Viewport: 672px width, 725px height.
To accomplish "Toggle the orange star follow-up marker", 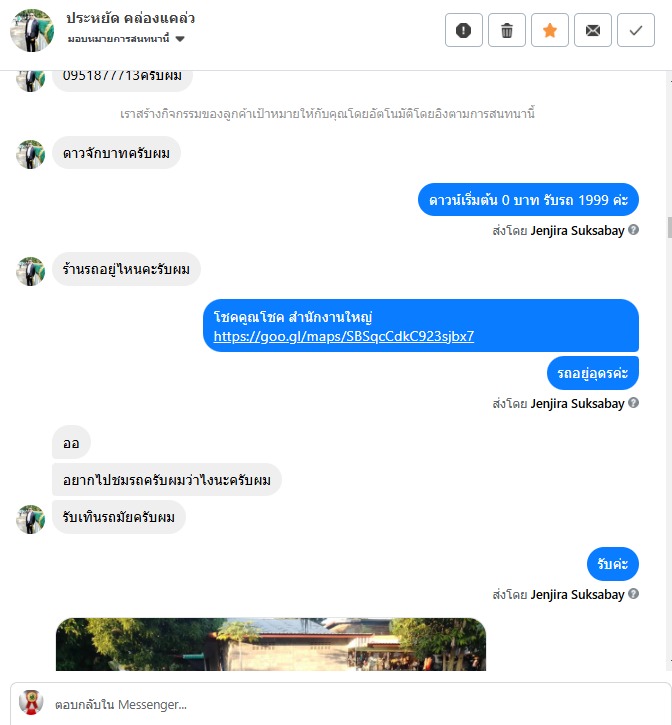I will pyautogui.click(x=550, y=31).
